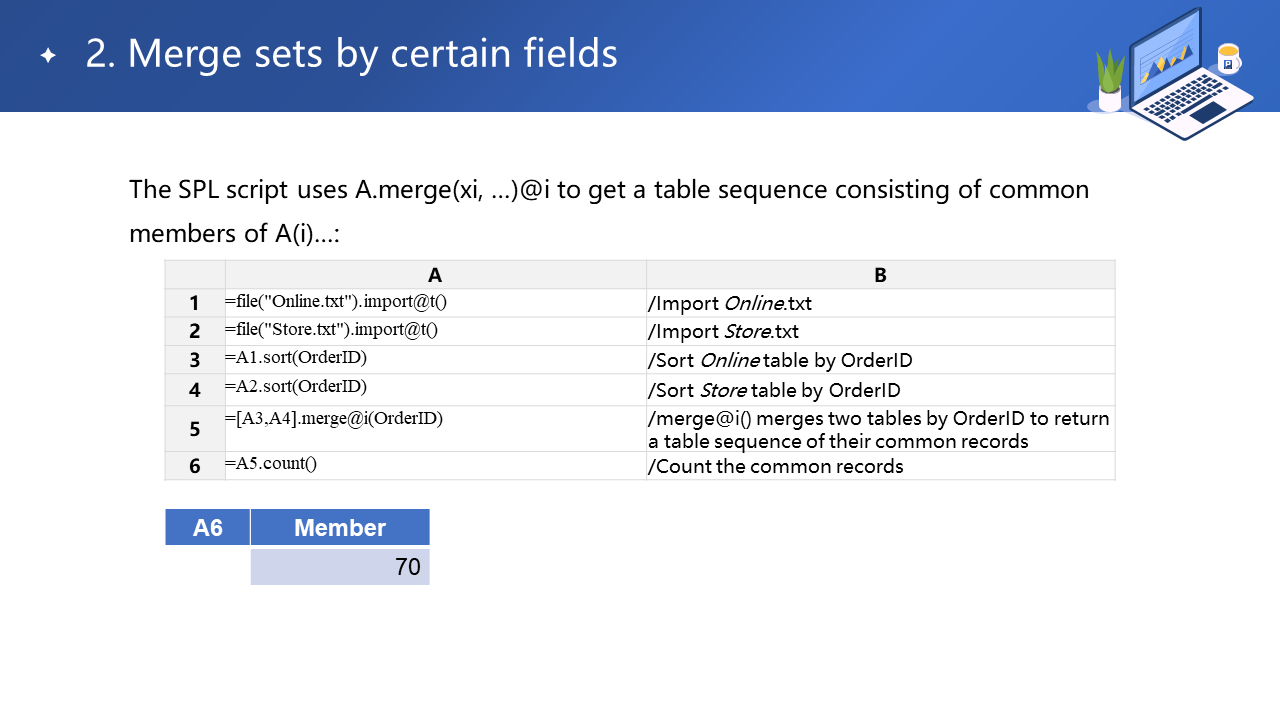Image resolution: width=1280 pixels, height=720 pixels.
Task: Click the "/Import Online.txt" comment cell
Action: tap(880, 303)
